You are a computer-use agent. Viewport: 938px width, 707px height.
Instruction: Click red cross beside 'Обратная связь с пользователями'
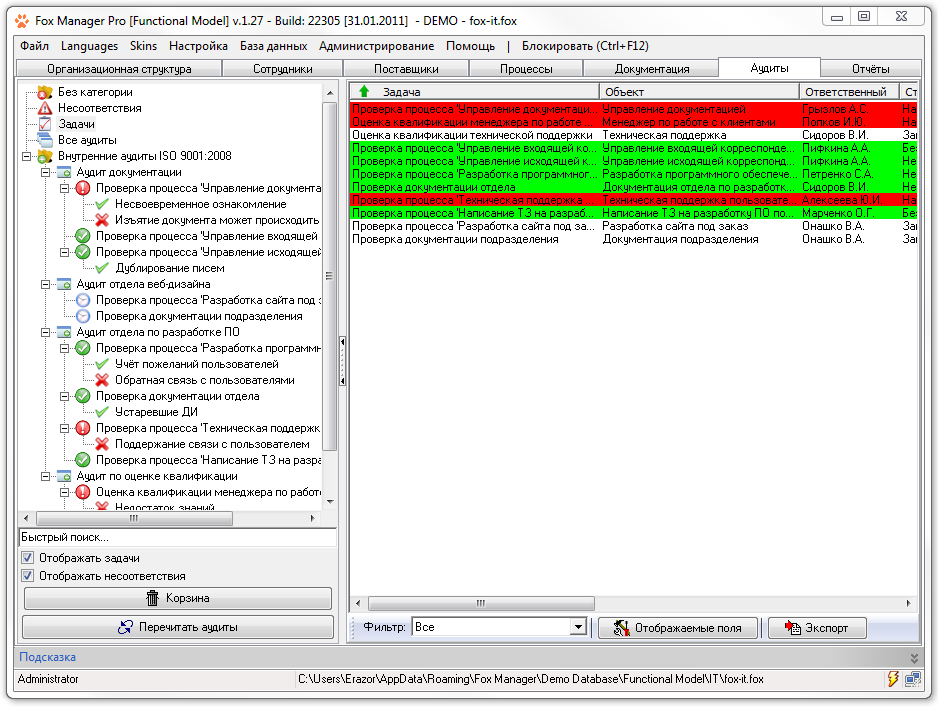pos(102,380)
